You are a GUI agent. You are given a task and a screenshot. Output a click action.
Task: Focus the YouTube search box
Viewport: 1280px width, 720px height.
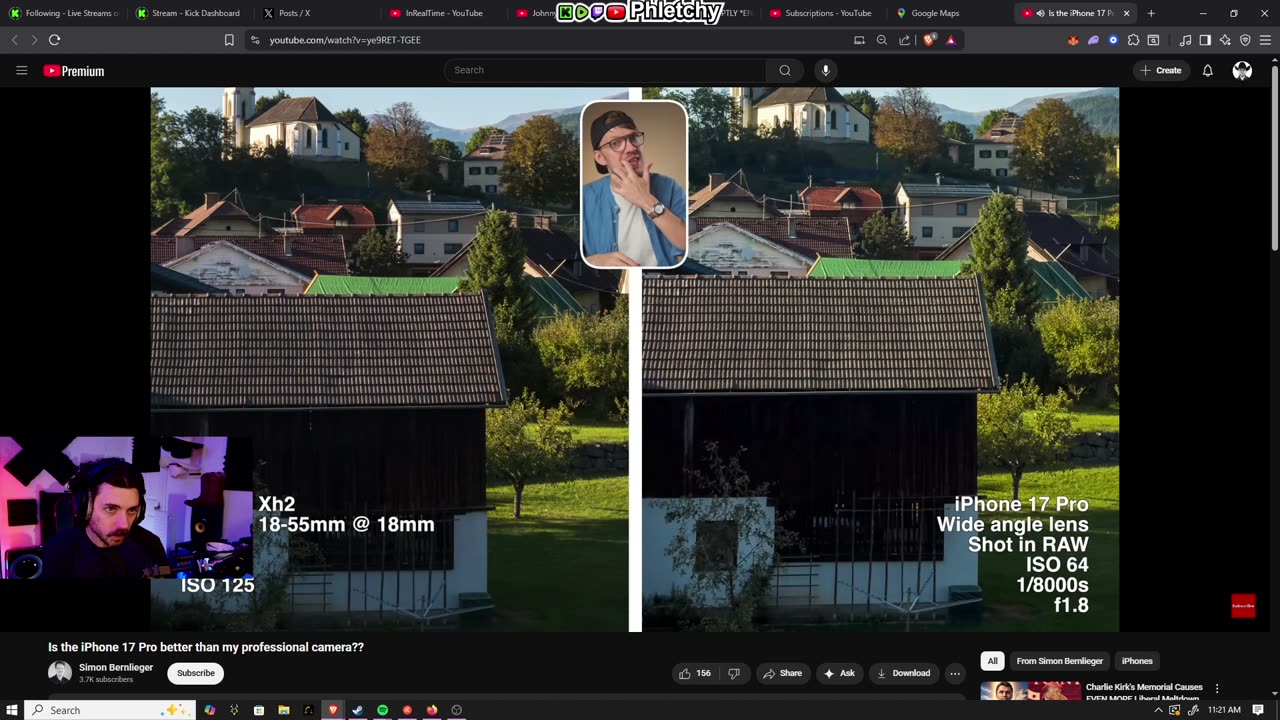[x=605, y=70]
